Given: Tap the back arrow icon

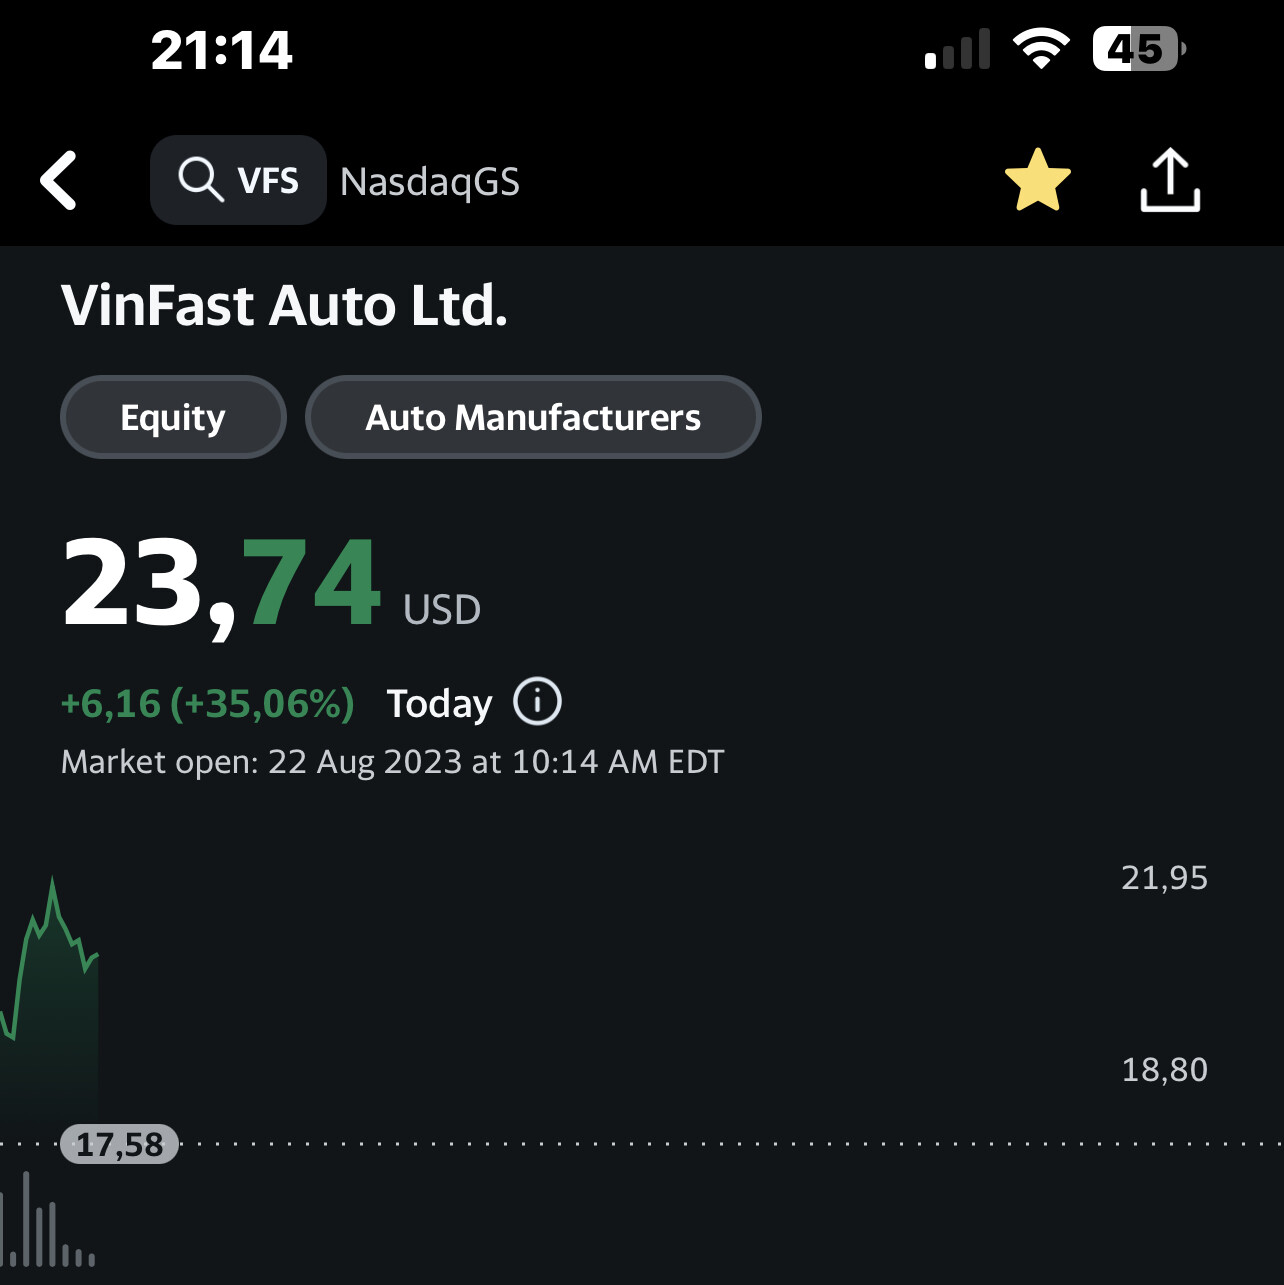Looking at the screenshot, I should coord(59,181).
